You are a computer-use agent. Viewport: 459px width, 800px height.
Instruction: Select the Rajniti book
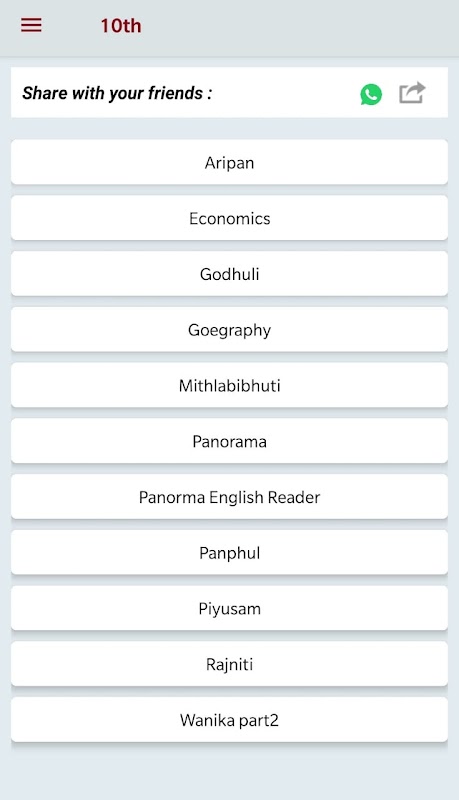point(230,664)
